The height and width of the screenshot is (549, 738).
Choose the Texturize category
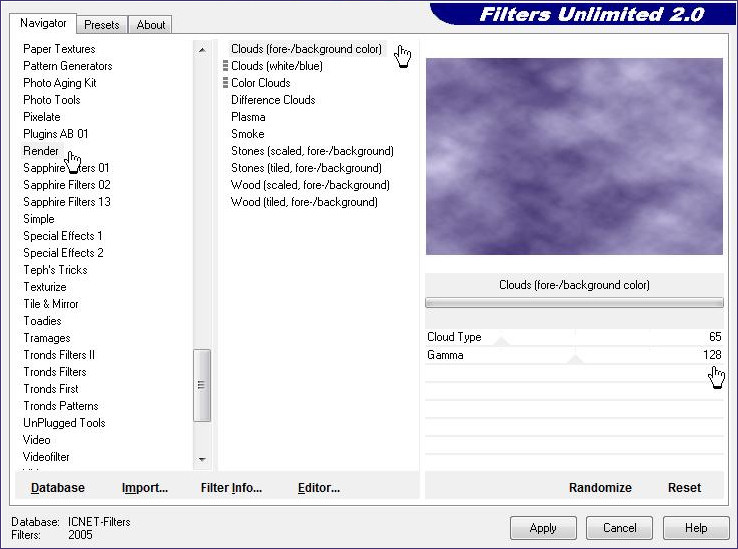(45, 287)
